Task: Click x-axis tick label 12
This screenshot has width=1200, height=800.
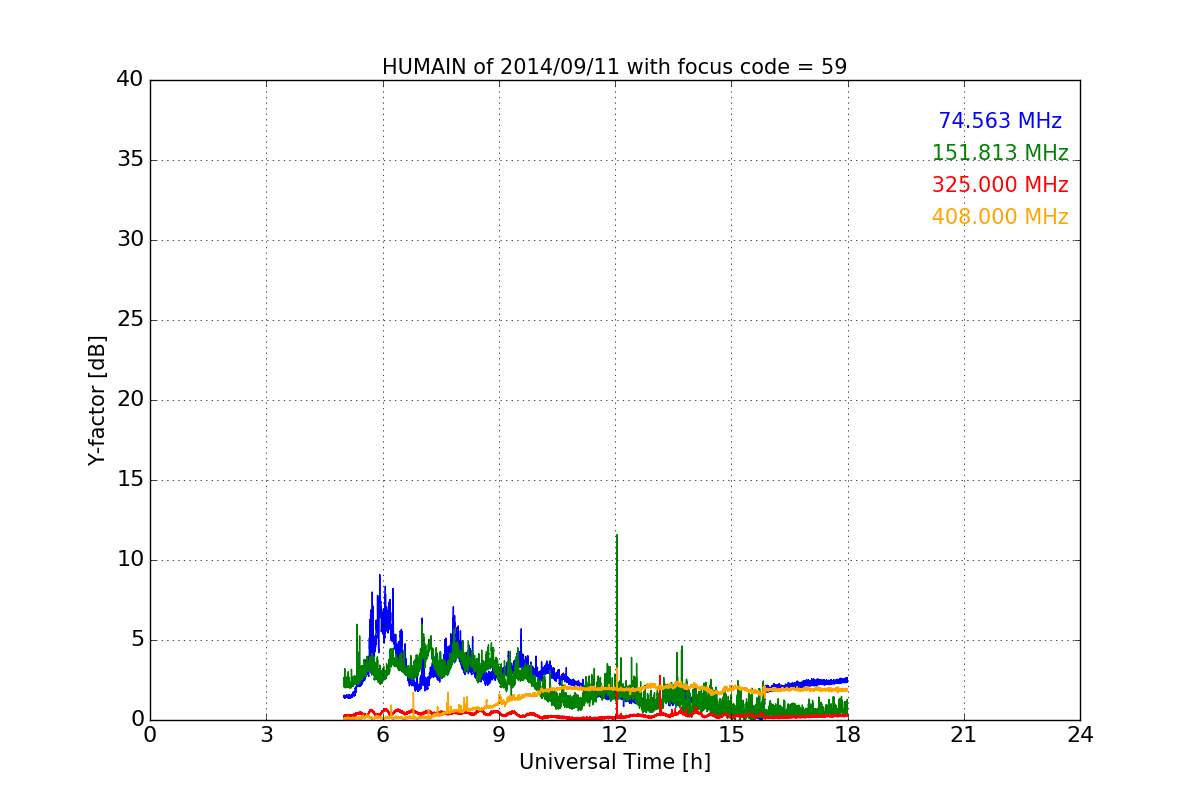Action: click(x=615, y=735)
